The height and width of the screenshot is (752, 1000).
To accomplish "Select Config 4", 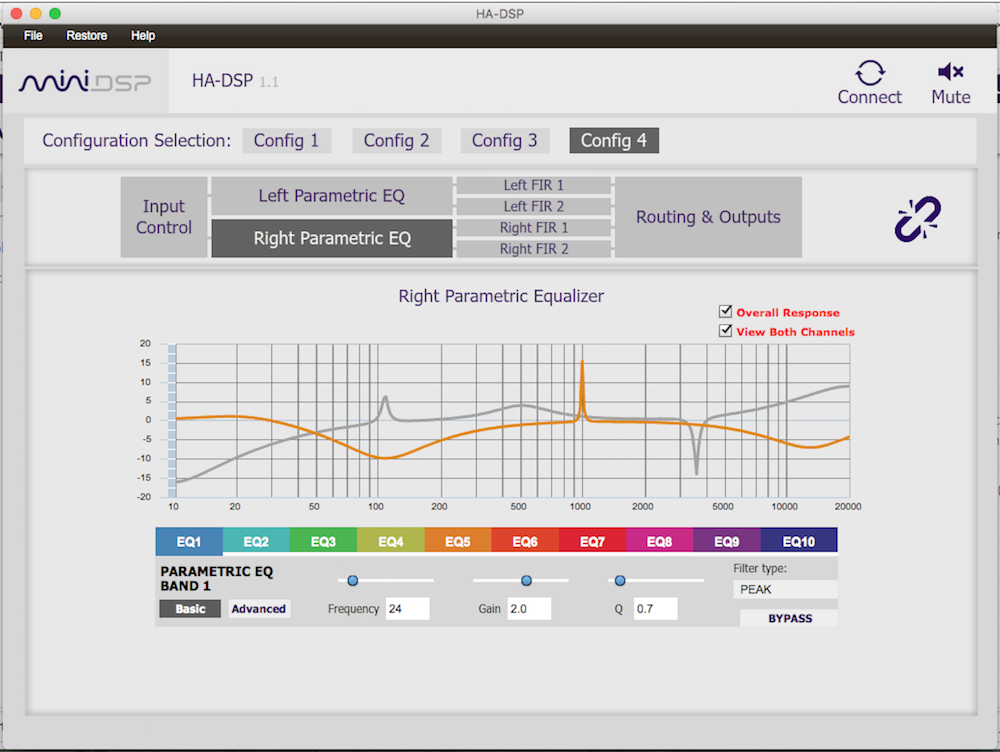I will 614,140.
